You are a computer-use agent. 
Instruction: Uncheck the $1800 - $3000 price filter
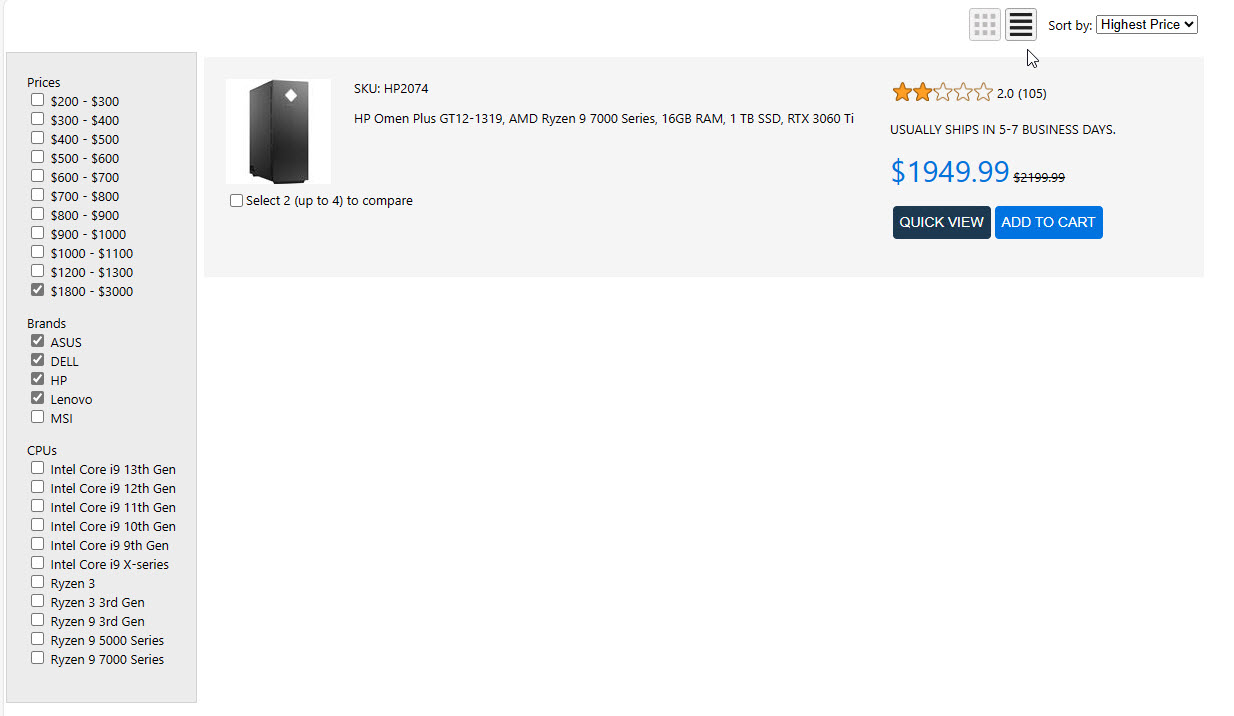pyautogui.click(x=38, y=291)
